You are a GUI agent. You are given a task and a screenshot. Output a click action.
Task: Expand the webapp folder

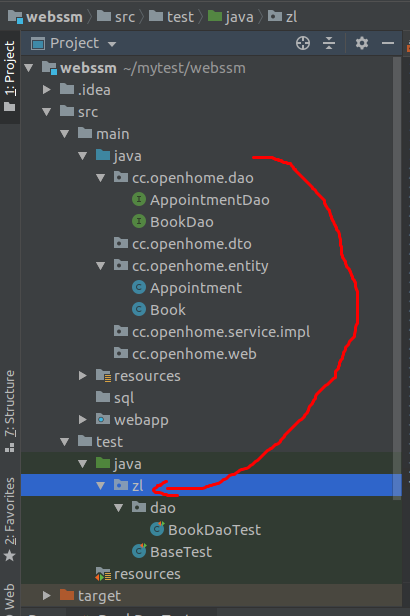tap(83, 420)
